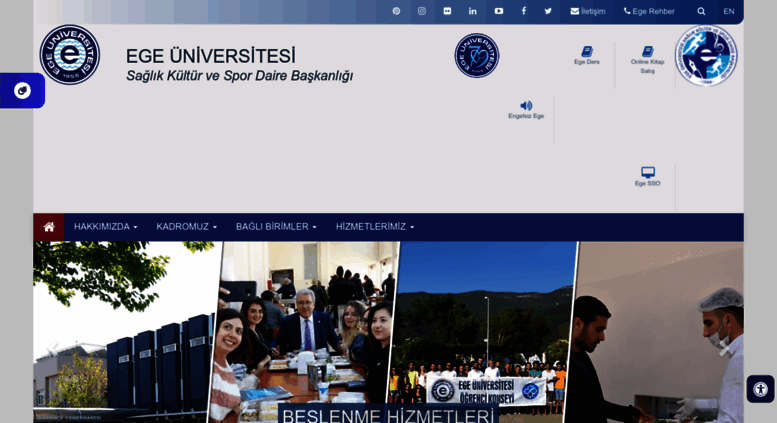
Task: Expand the HİZMETLERİMİZ dropdown menu
Action: click(x=375, y=227)
